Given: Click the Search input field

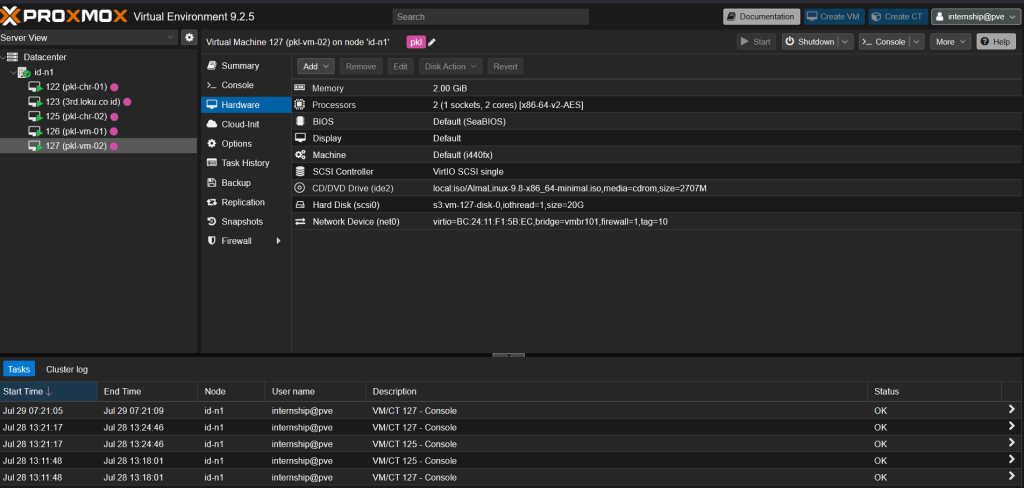Looking at the screenshot, I should pyautogui.click(x=490, y=16).
